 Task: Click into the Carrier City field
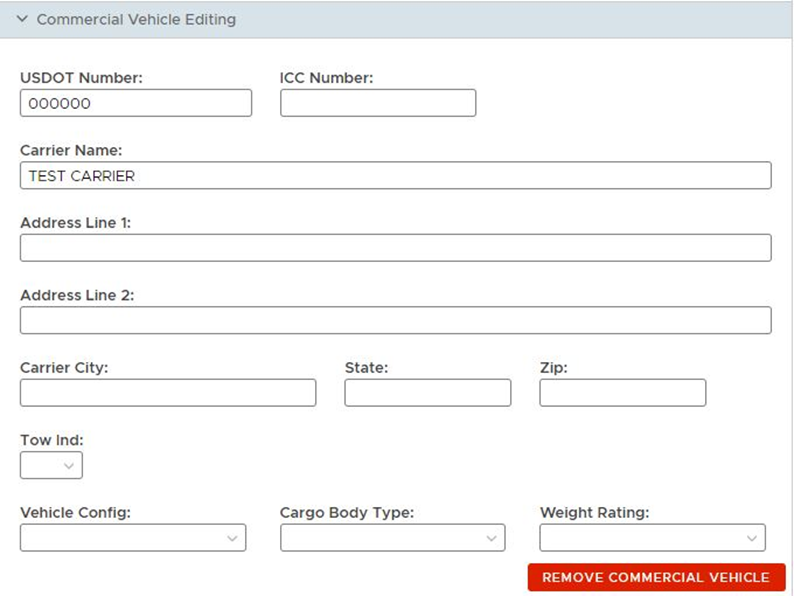pyautogui.click(x=168, y=392)
